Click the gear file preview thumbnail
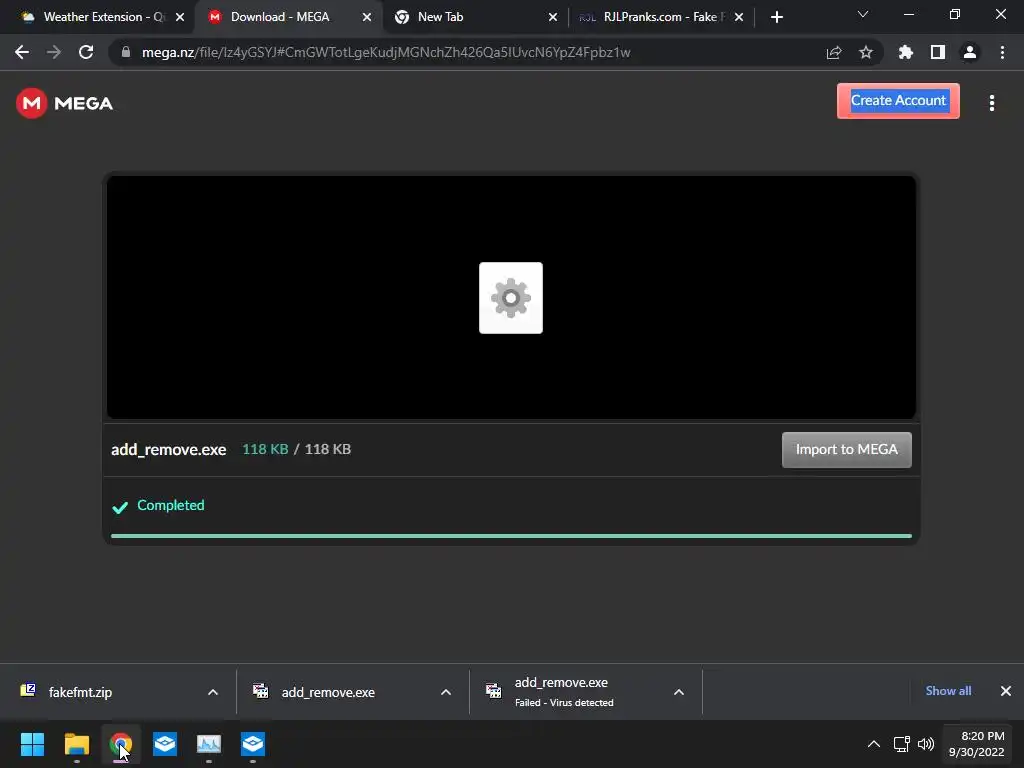This screenshot has height=768, width=1024. click(x=511, y=298)
